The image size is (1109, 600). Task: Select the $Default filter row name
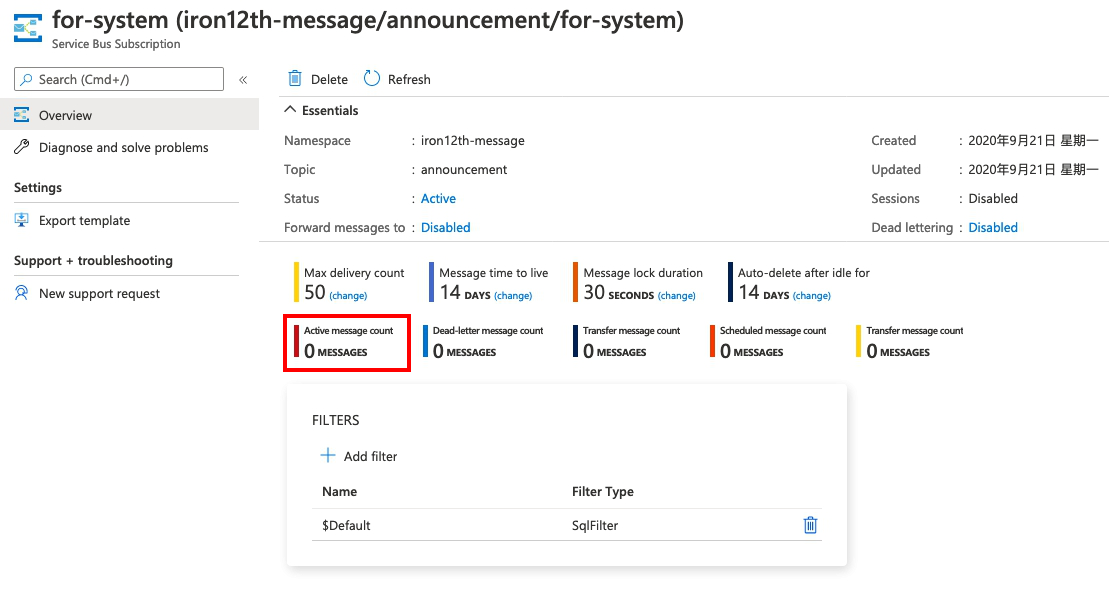coord(346,526)
